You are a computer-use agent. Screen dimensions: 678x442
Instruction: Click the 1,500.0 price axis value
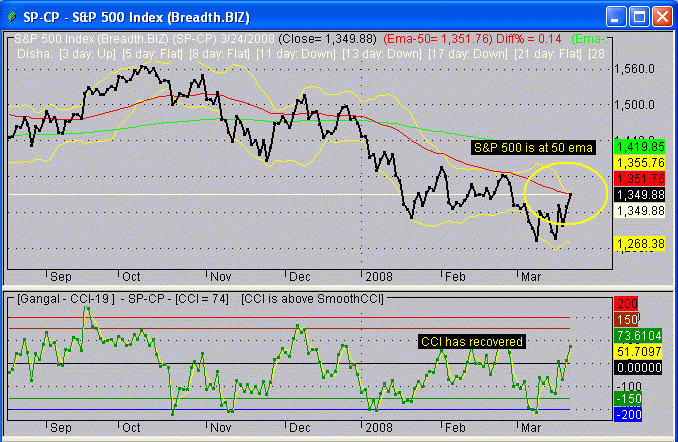[x=634, y=105]
